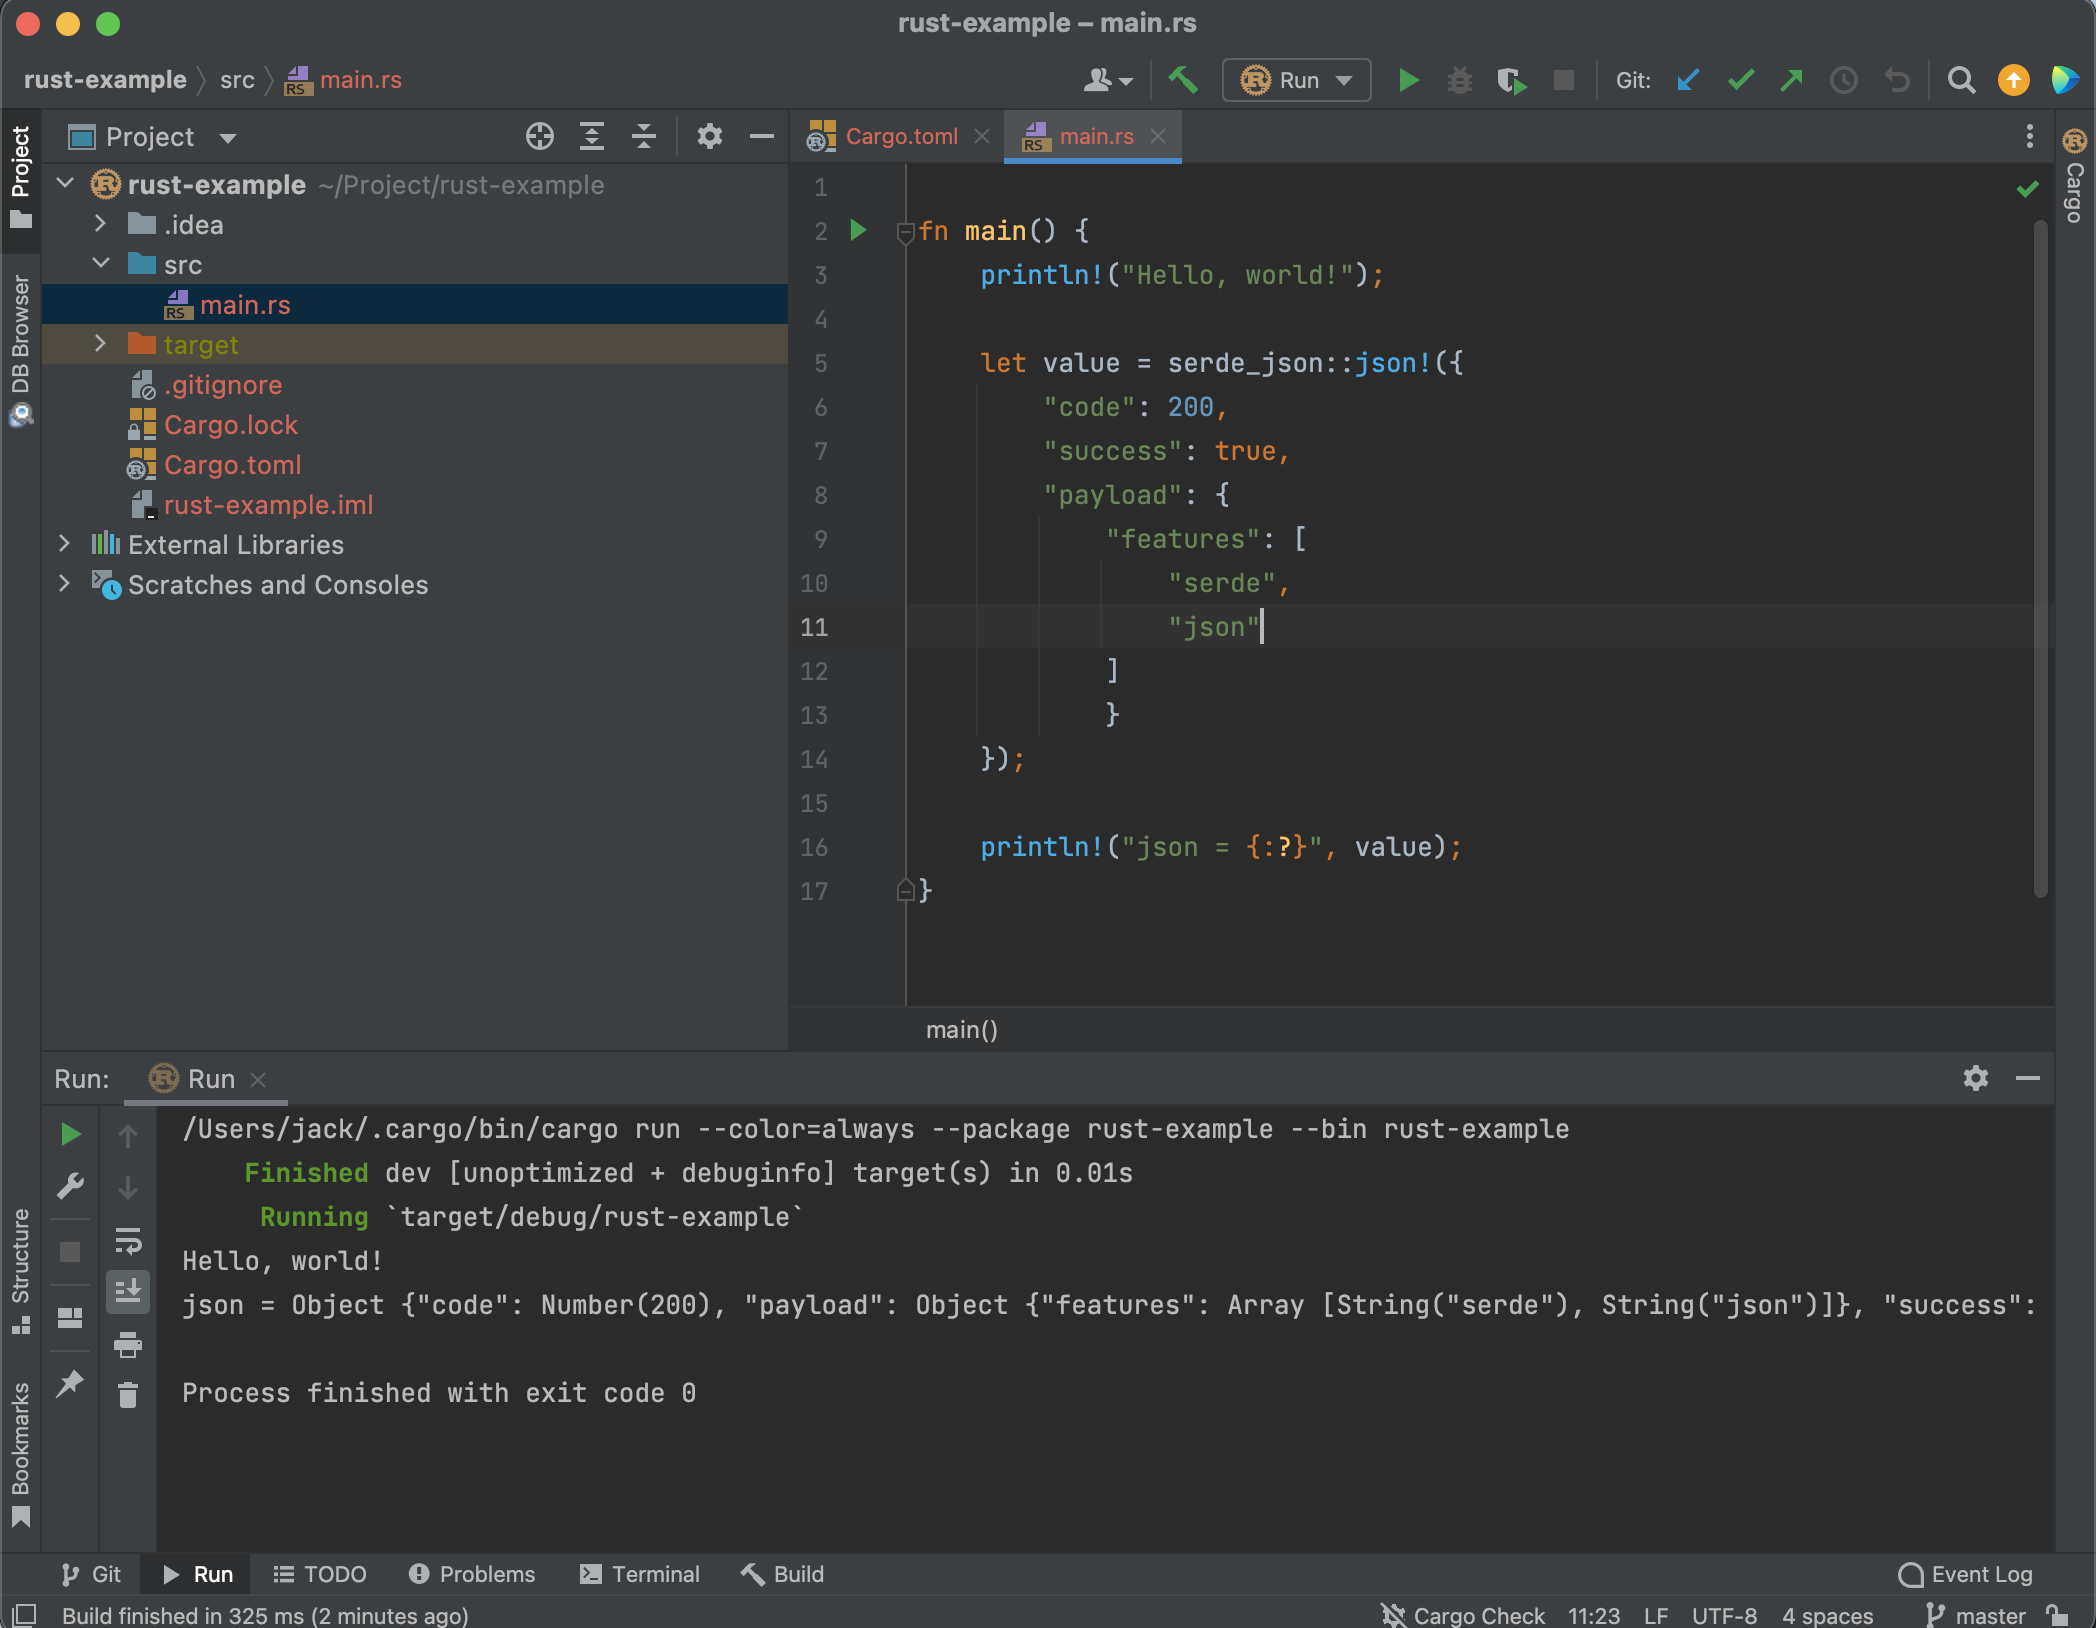Viewport: 2096px width, 1628px height.
Task: Toggle Scroll to End in Run console
Action: 128,1291
